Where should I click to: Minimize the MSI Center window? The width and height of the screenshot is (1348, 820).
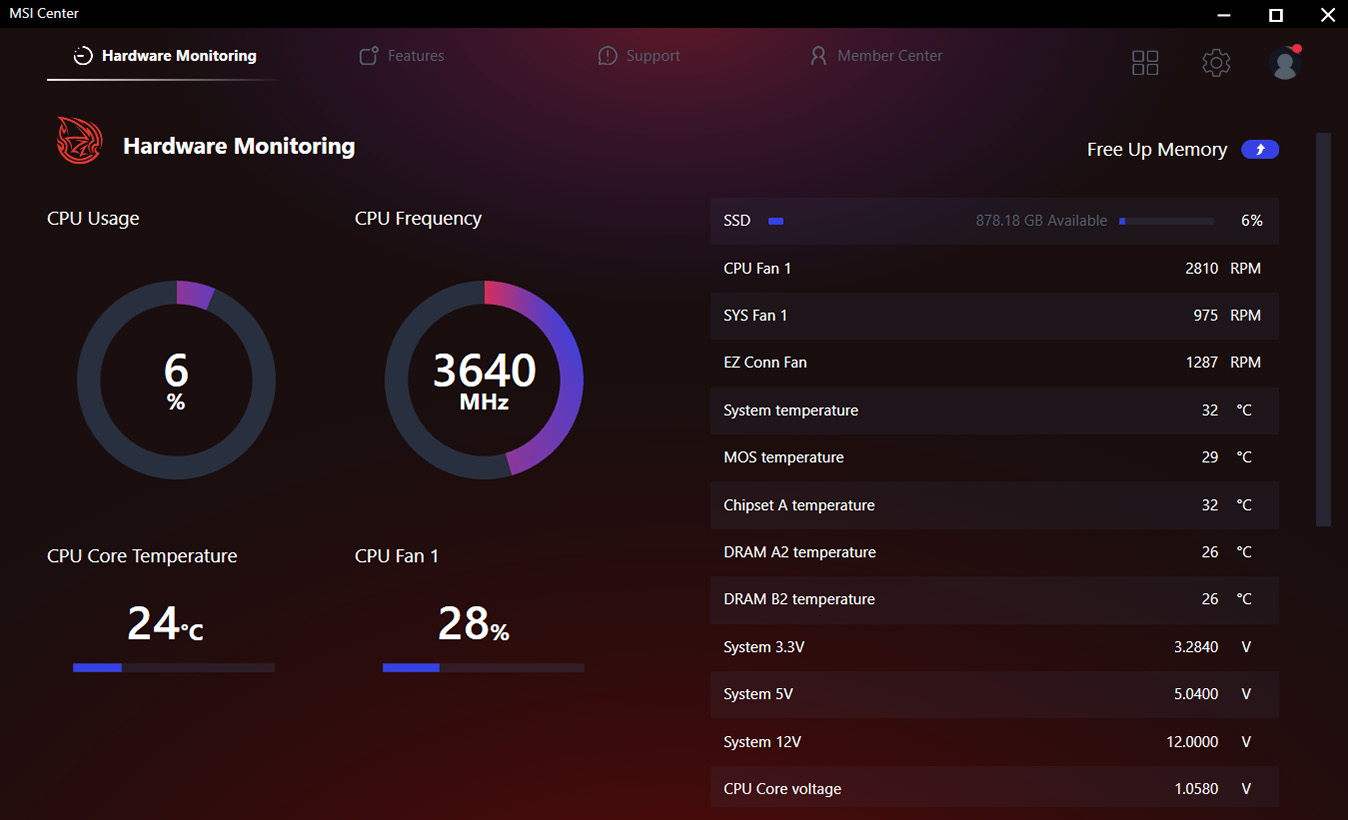[1225, 14]
